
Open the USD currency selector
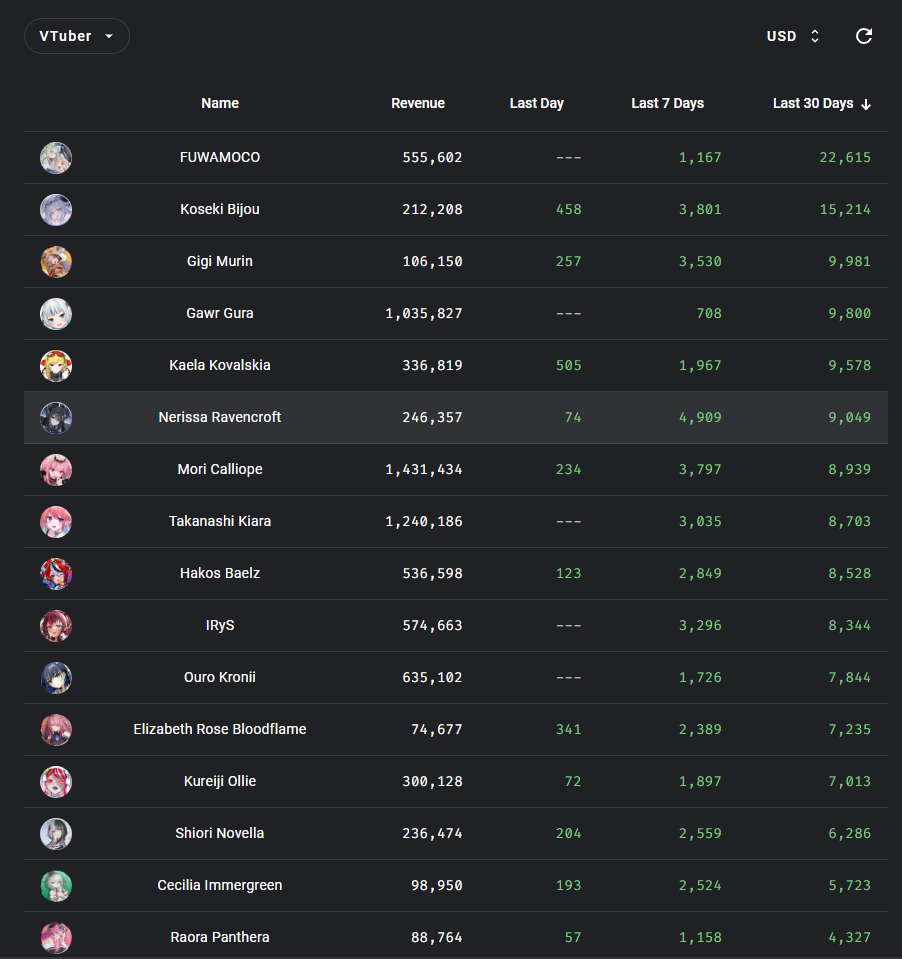[794, 36]
